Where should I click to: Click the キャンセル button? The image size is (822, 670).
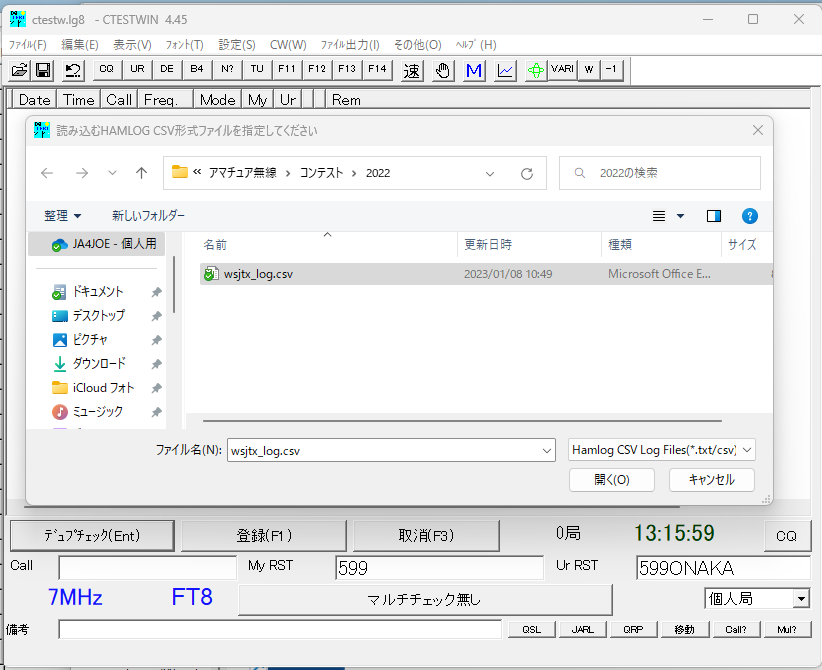click(x=712, y=480)
